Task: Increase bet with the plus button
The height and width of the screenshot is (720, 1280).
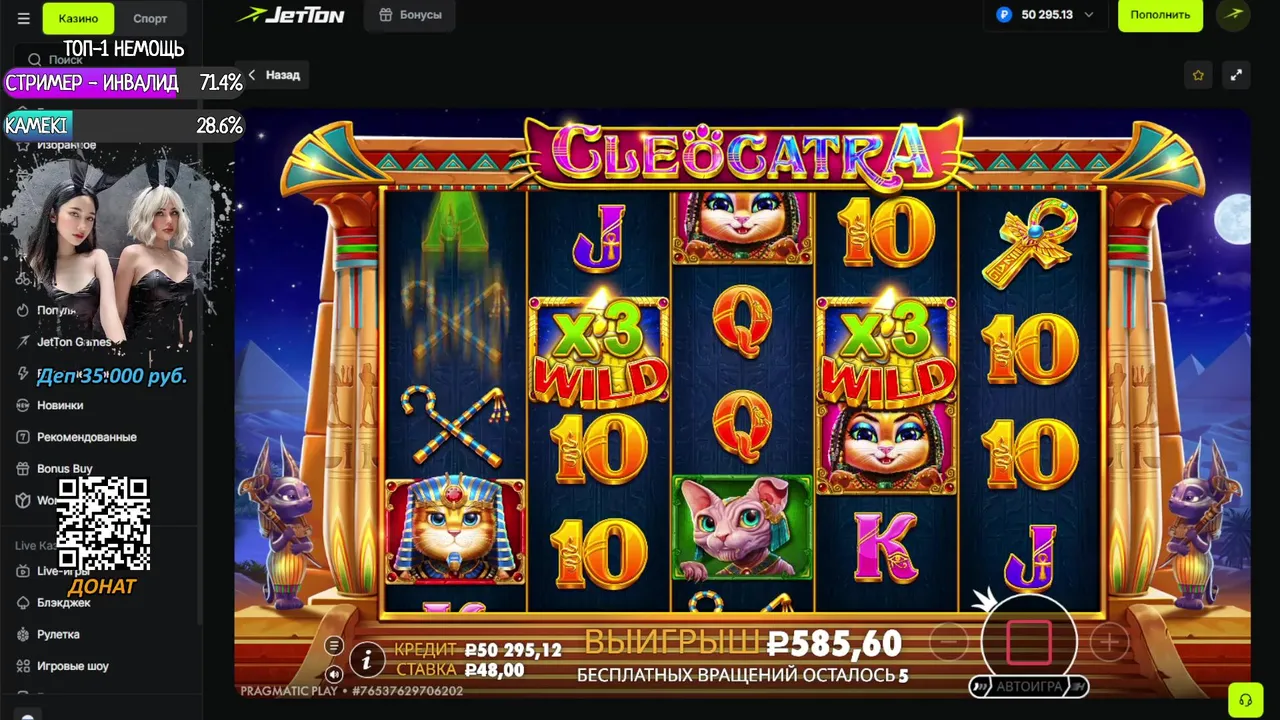Action: pyautogui.click(x=1109, y=641)
